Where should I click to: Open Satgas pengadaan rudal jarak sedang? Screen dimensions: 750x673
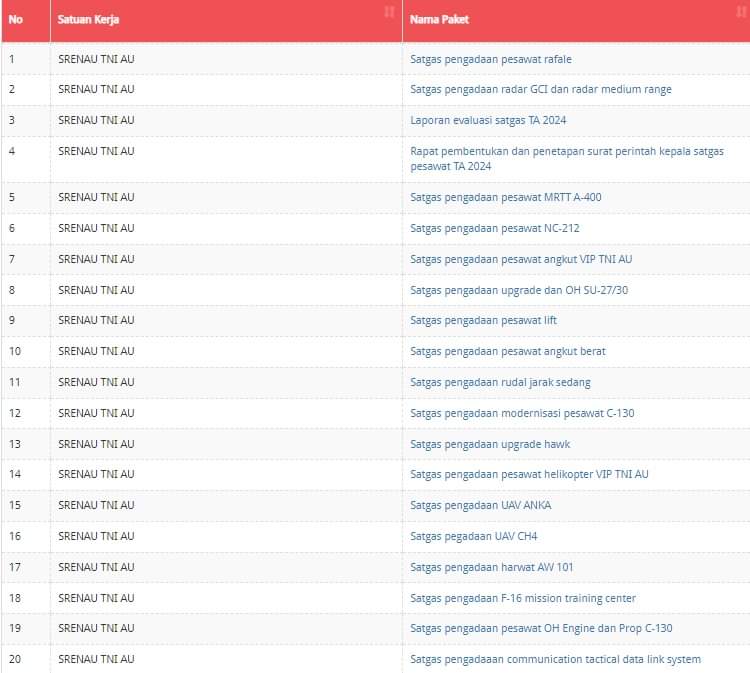click(x=500, y=382)
